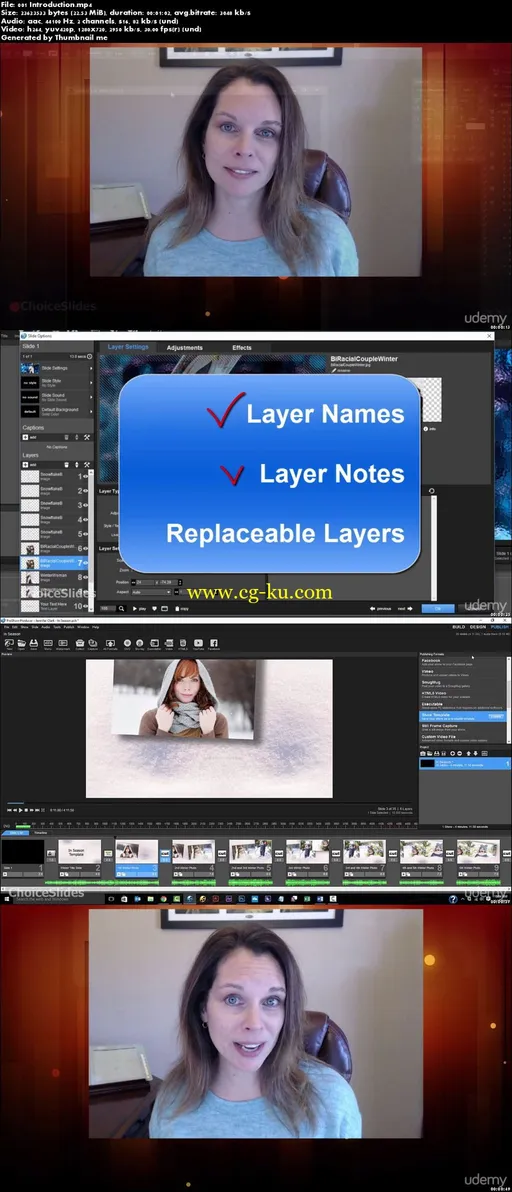Click the HTML5 toolbar icon
This screenshot has height=1192, width=512.
(183, 644)
